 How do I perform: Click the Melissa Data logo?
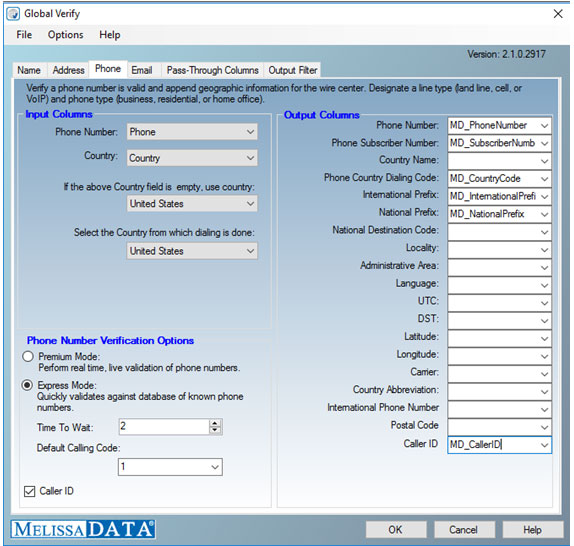83,529
